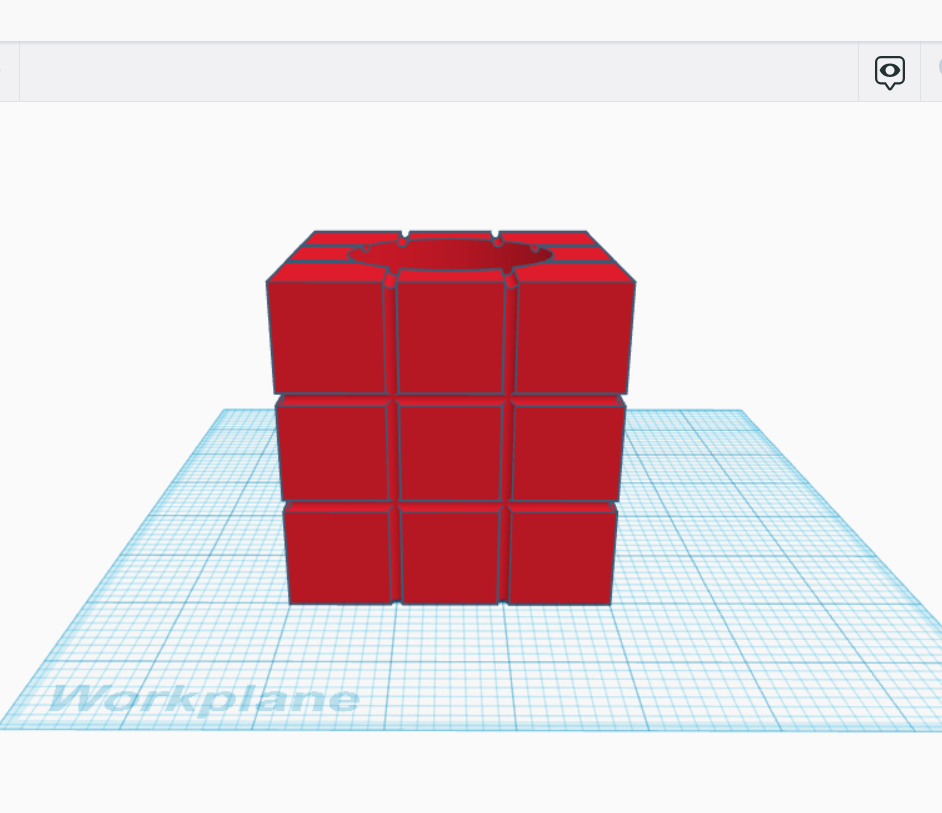This screenshot has height=813, width=942.
Task: Select the top-middle block on cube's front face
Action: click(x=450, y=337)
